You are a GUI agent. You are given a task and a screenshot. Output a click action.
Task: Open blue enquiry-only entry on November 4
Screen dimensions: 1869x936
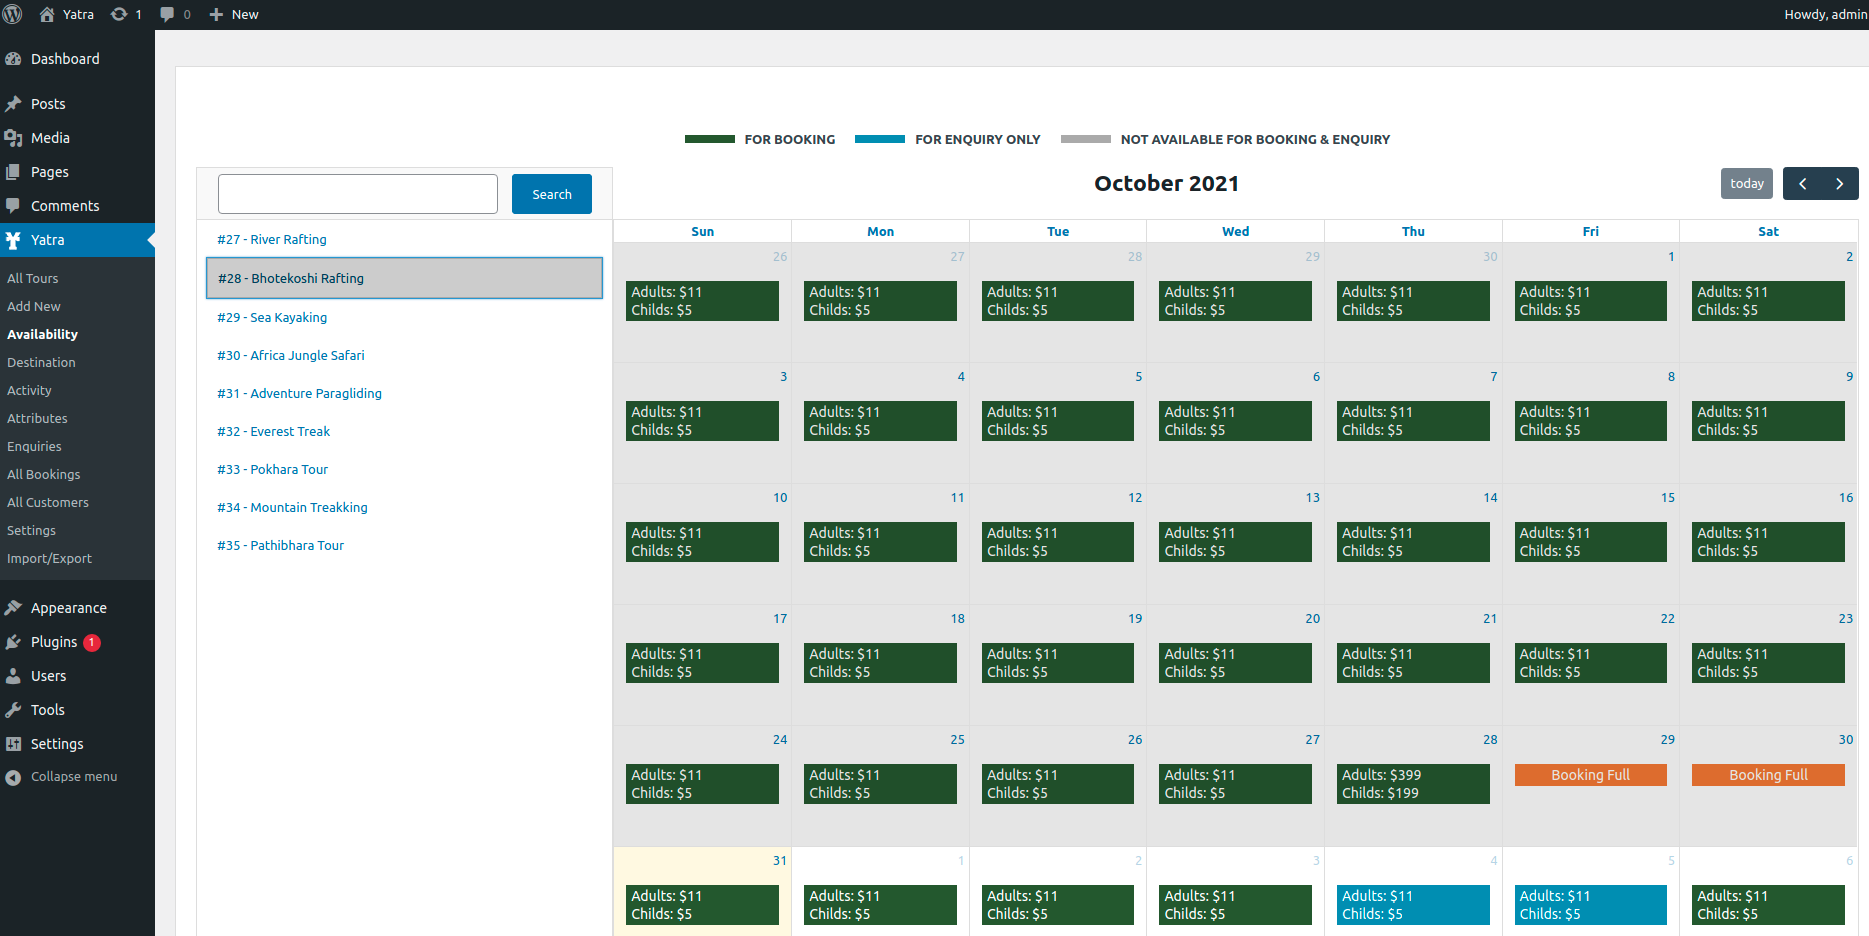1413,905
